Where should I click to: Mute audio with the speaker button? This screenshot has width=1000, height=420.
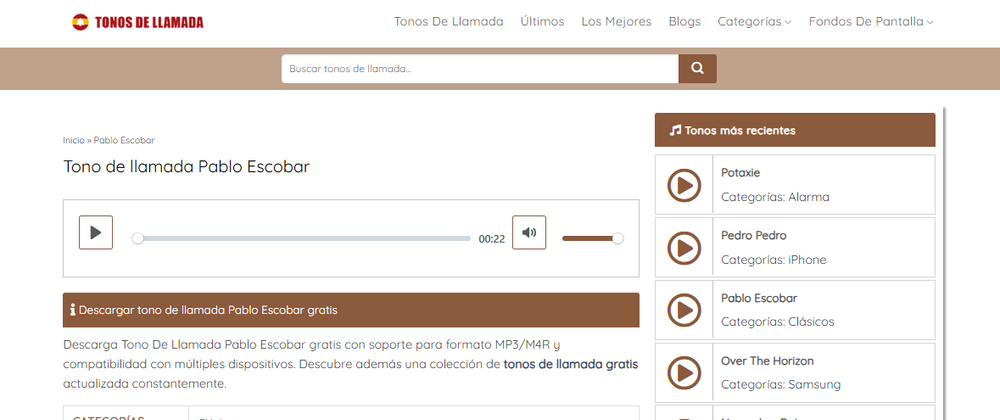pos(529,233)
